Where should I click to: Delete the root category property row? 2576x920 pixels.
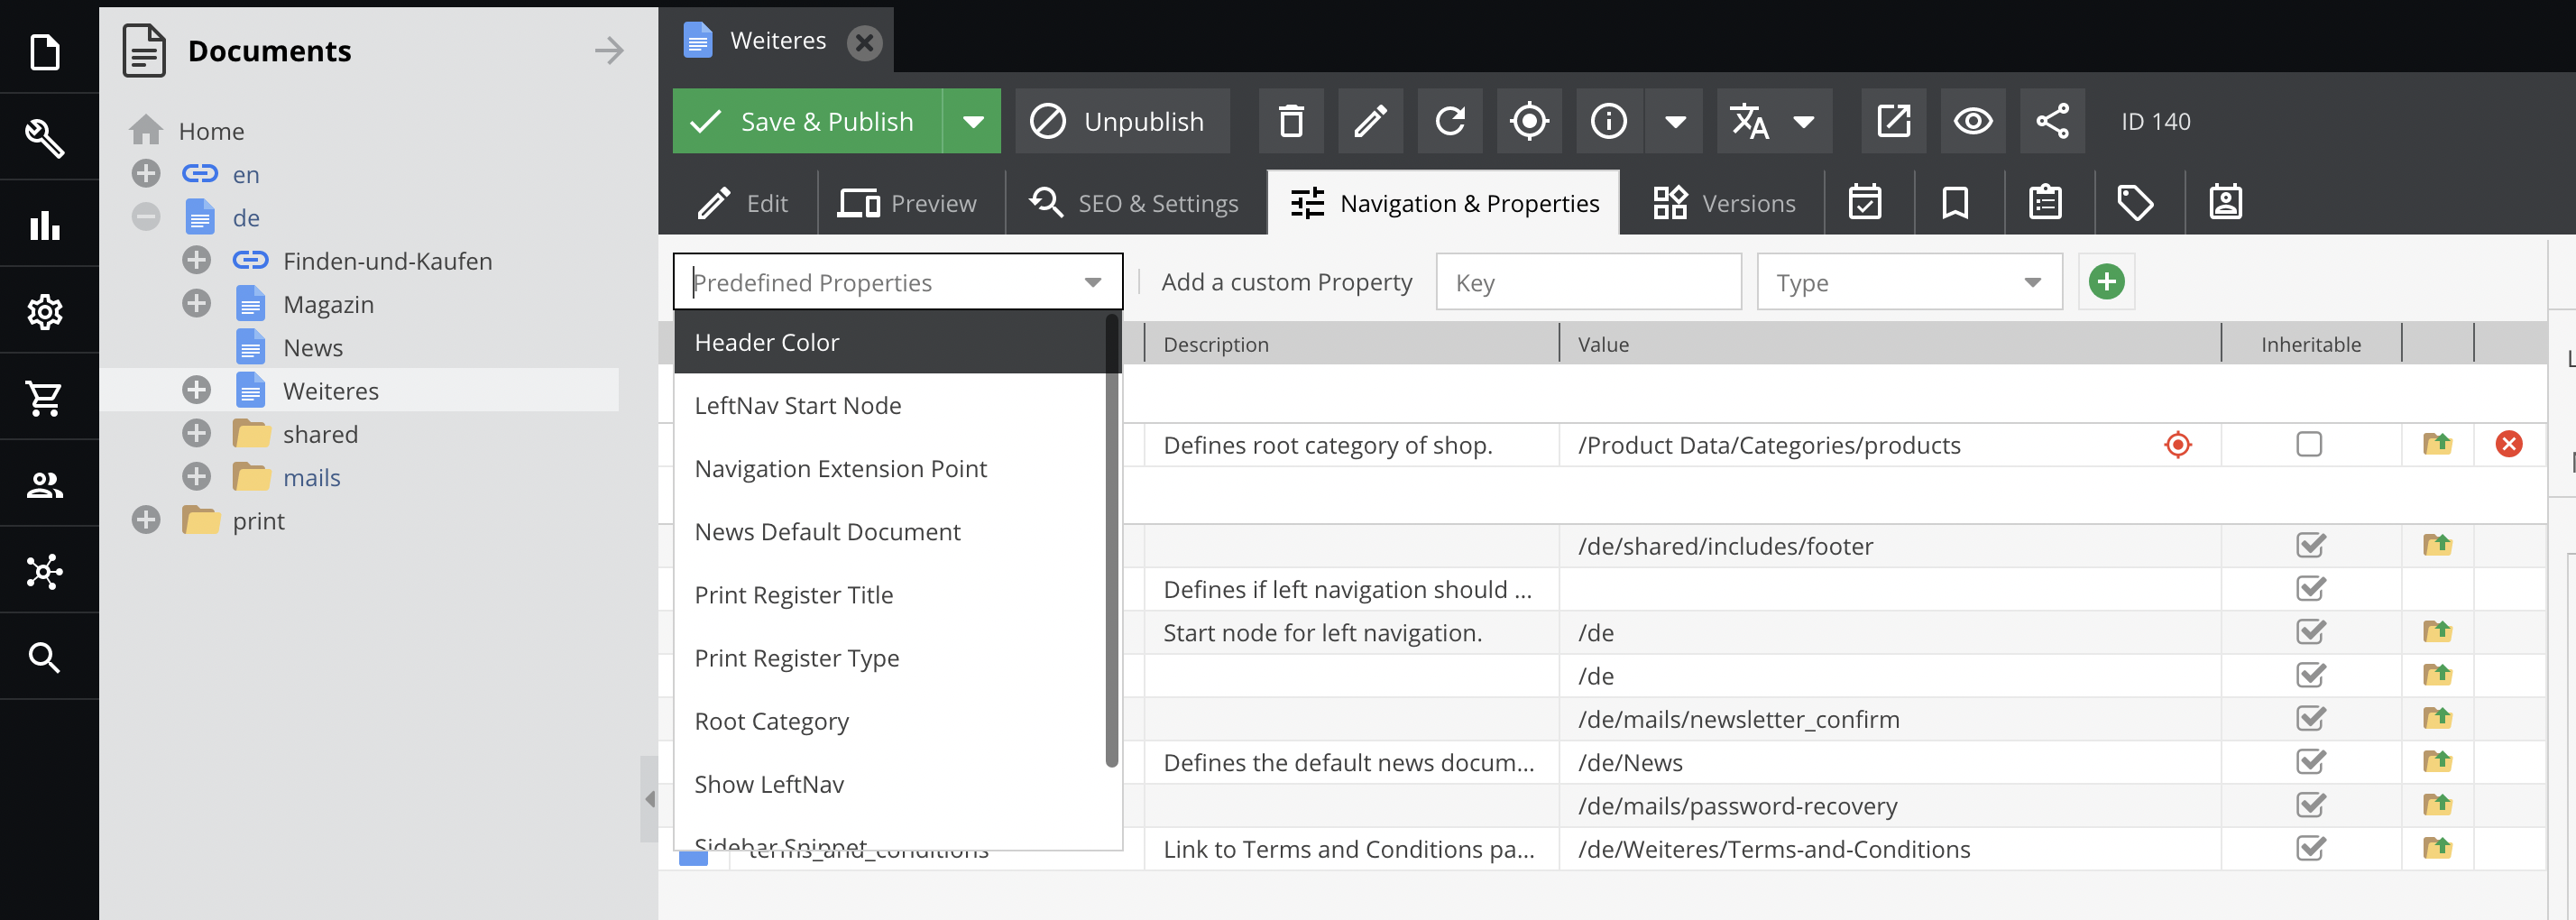click(2508, 444)
